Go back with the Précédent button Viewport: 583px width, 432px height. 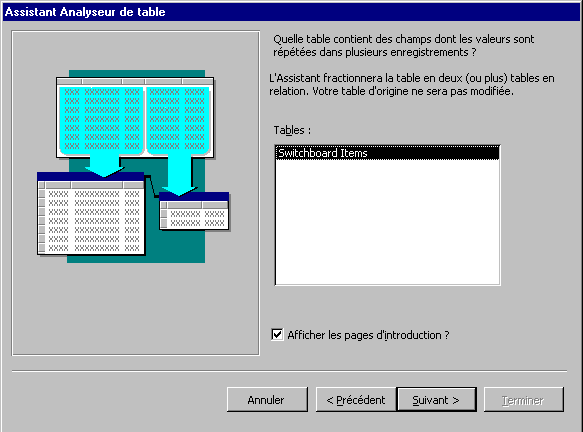pos(356,400)
